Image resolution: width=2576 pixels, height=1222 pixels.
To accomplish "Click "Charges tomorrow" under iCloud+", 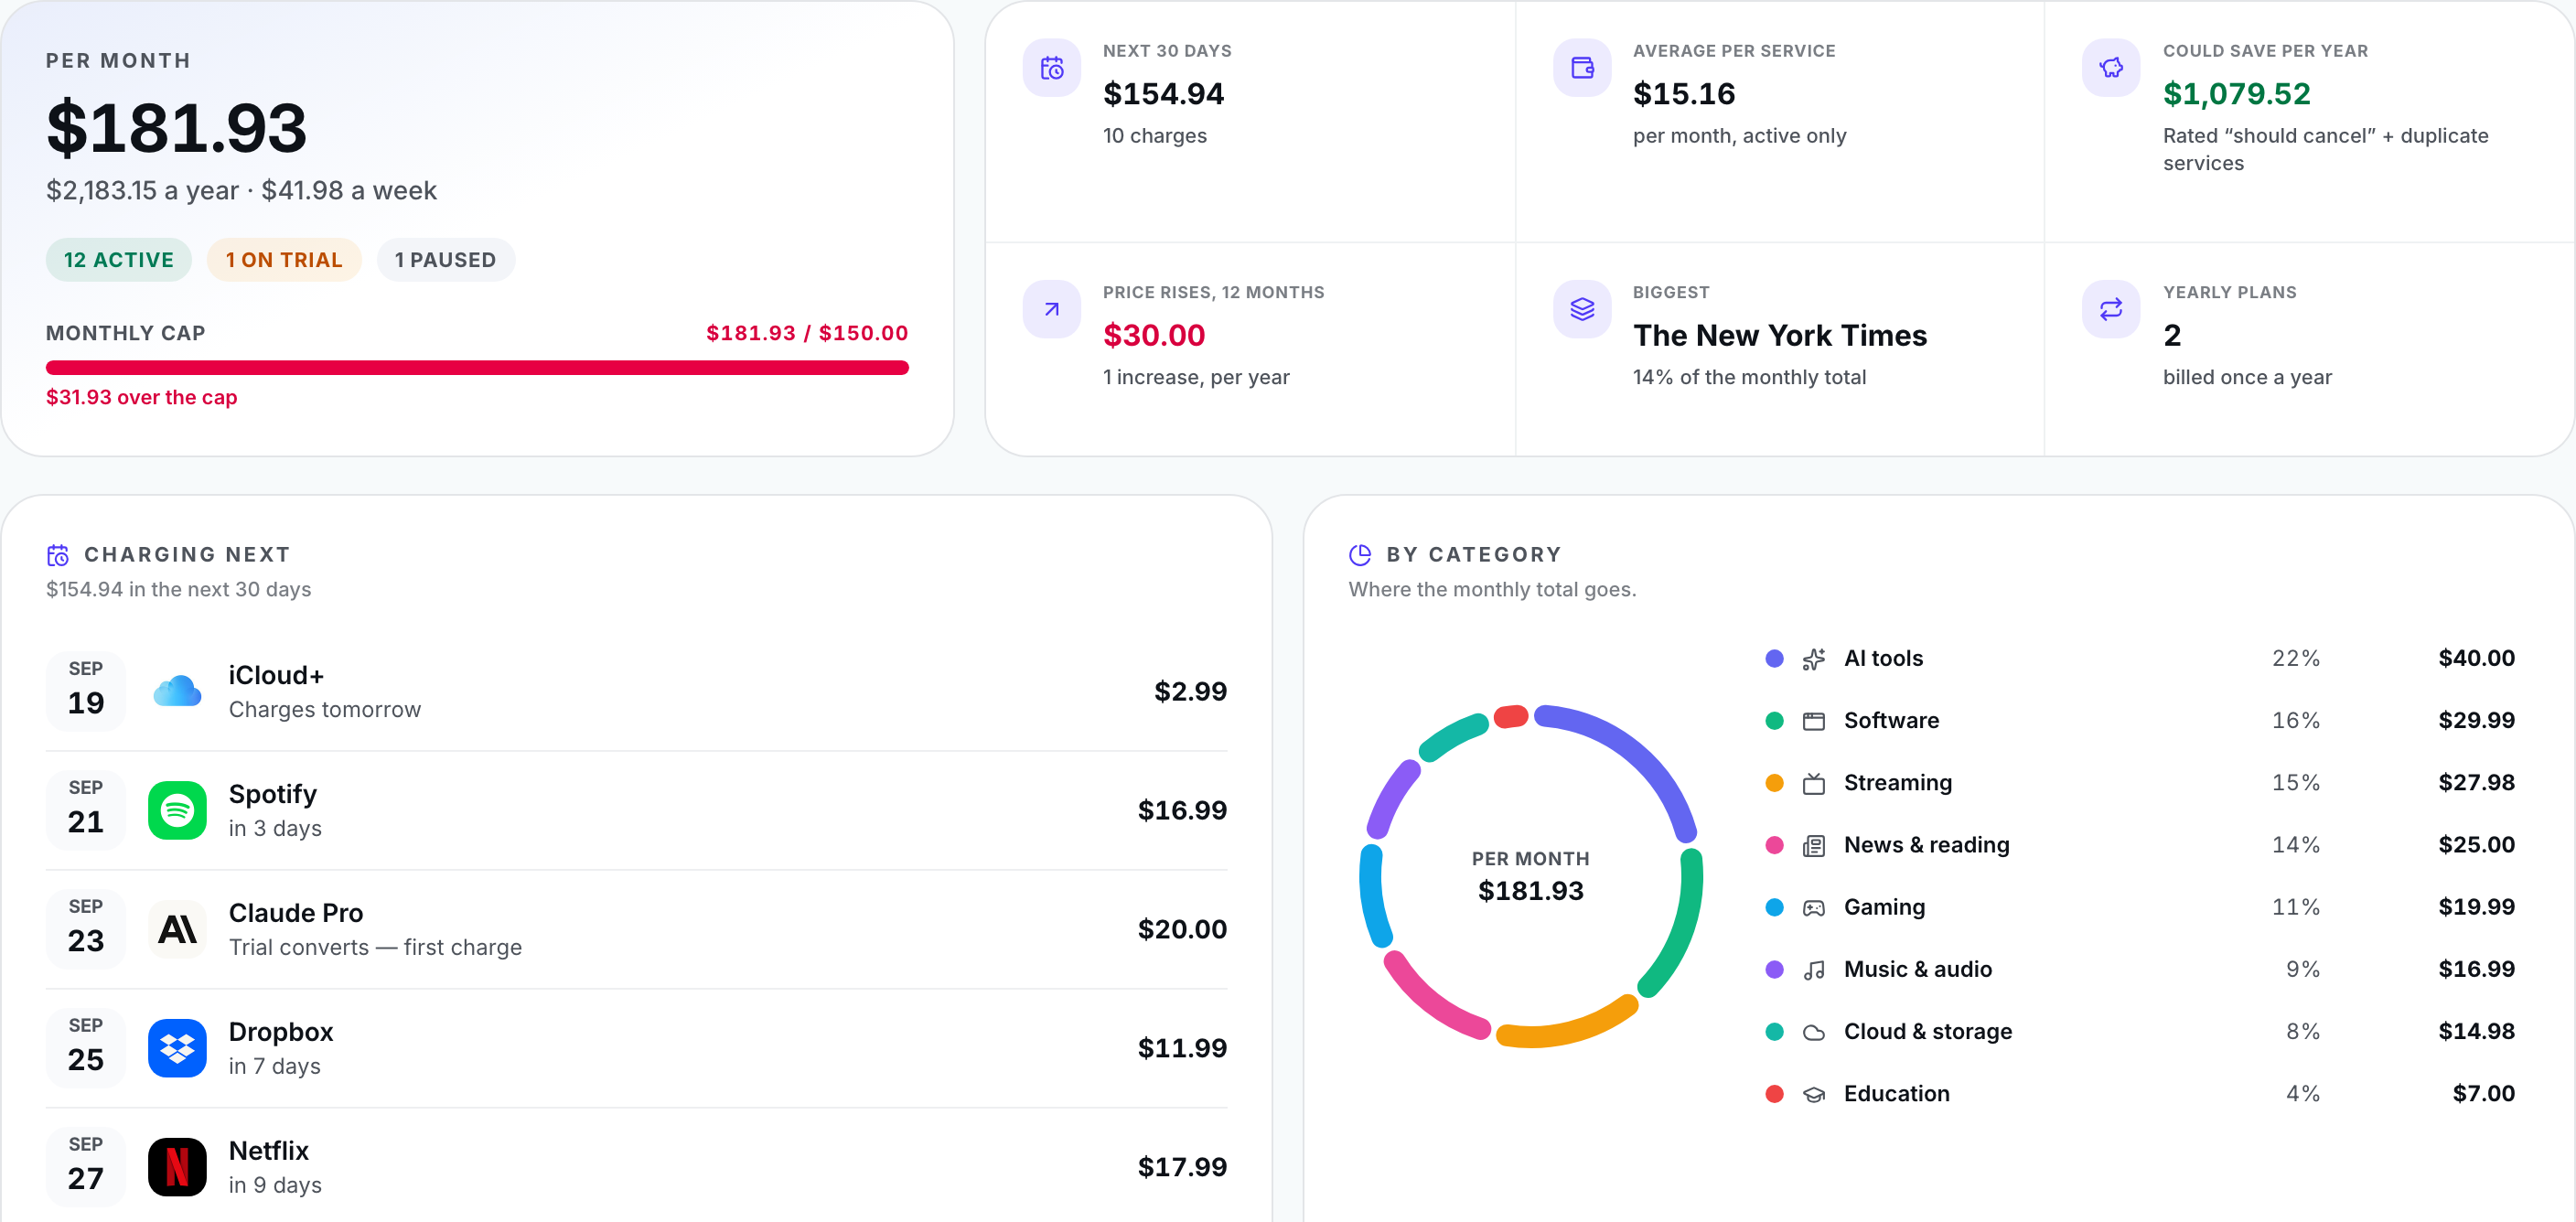I will 325,709.
